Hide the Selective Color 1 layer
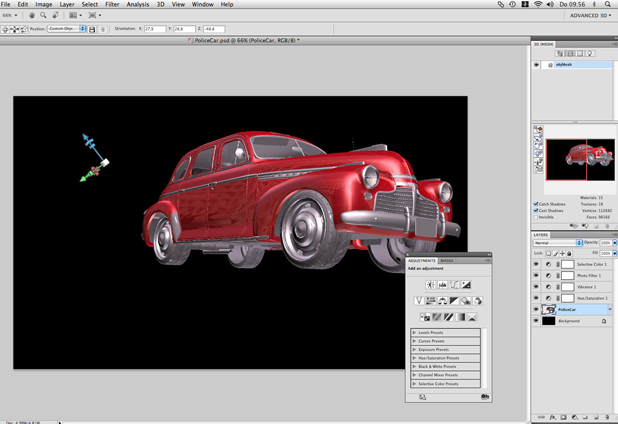The height and width of the screenshot is (424, 618). pyautogui.click(x=536, y=264)
